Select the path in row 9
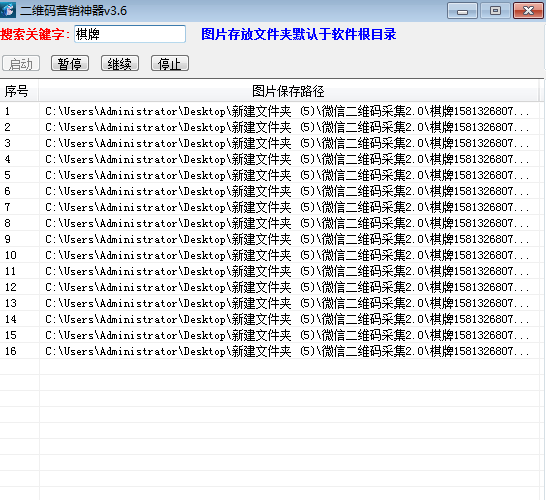This screenshot has height=500, width=546. click(x=287, y=239)
